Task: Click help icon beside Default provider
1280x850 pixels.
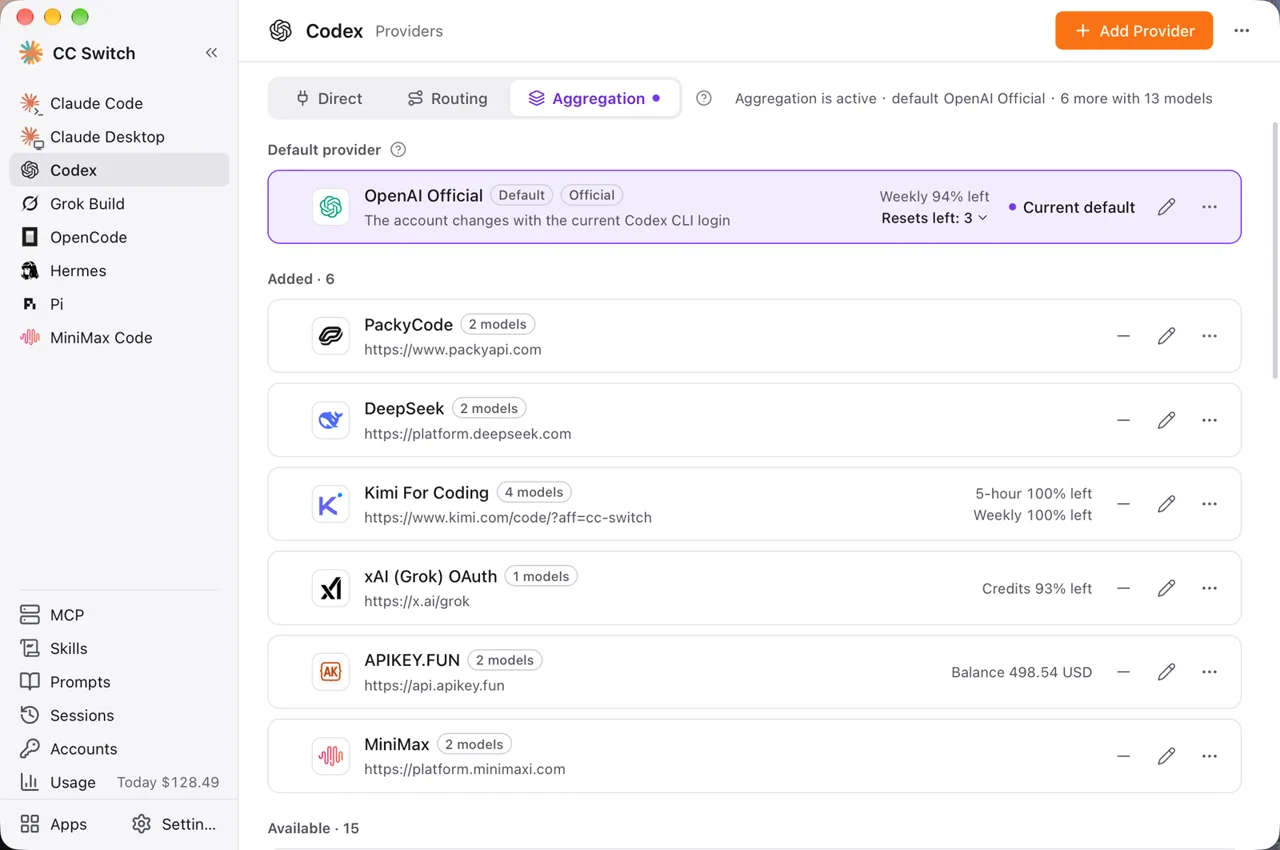Action: point(398,150)
